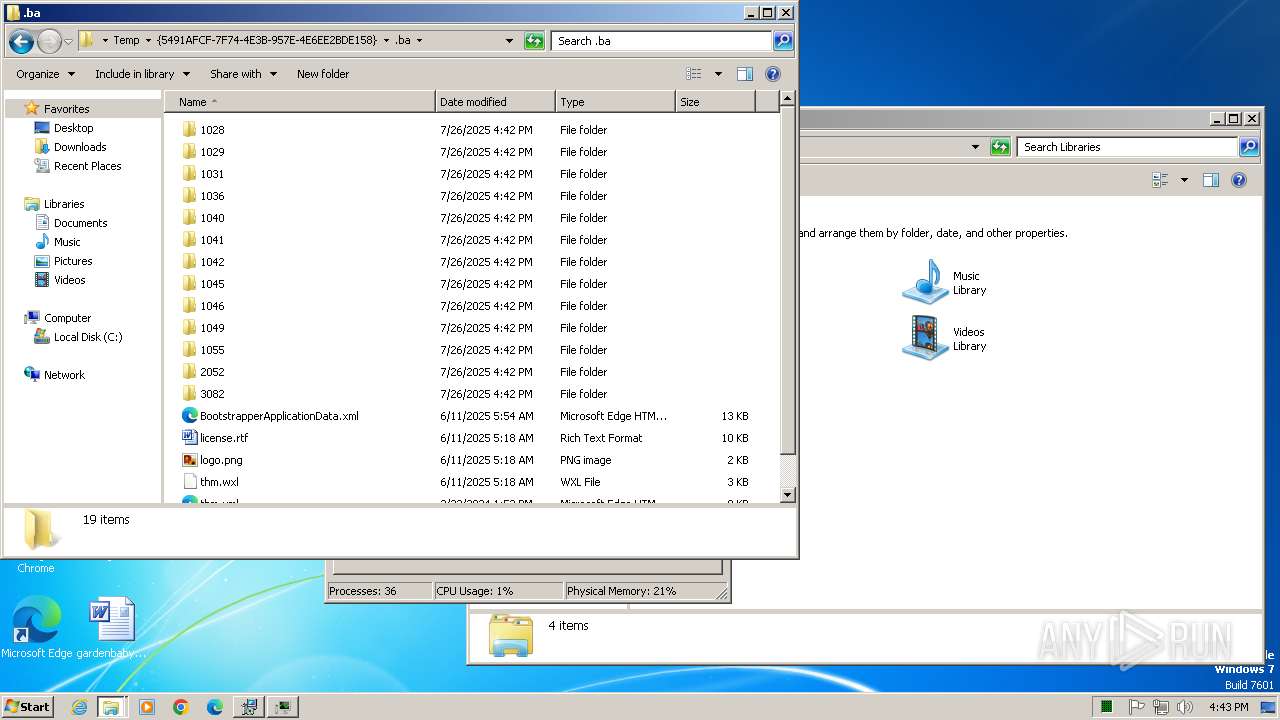Select the BootstrapperApplicationData.xml file icon
1280x720 pixels.
(x=190, y=416)
